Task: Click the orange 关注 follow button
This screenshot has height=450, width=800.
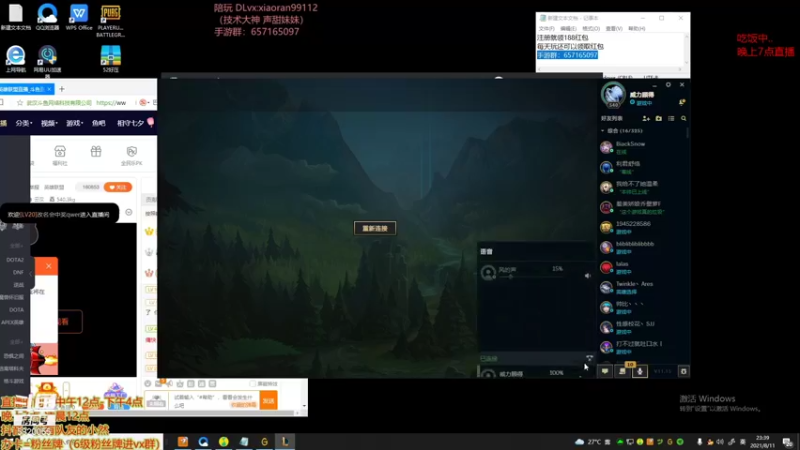Action: point(118,187)
